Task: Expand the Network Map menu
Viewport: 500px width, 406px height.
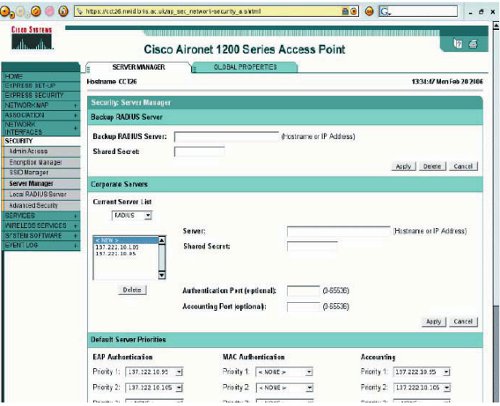Action: [41, 105]
